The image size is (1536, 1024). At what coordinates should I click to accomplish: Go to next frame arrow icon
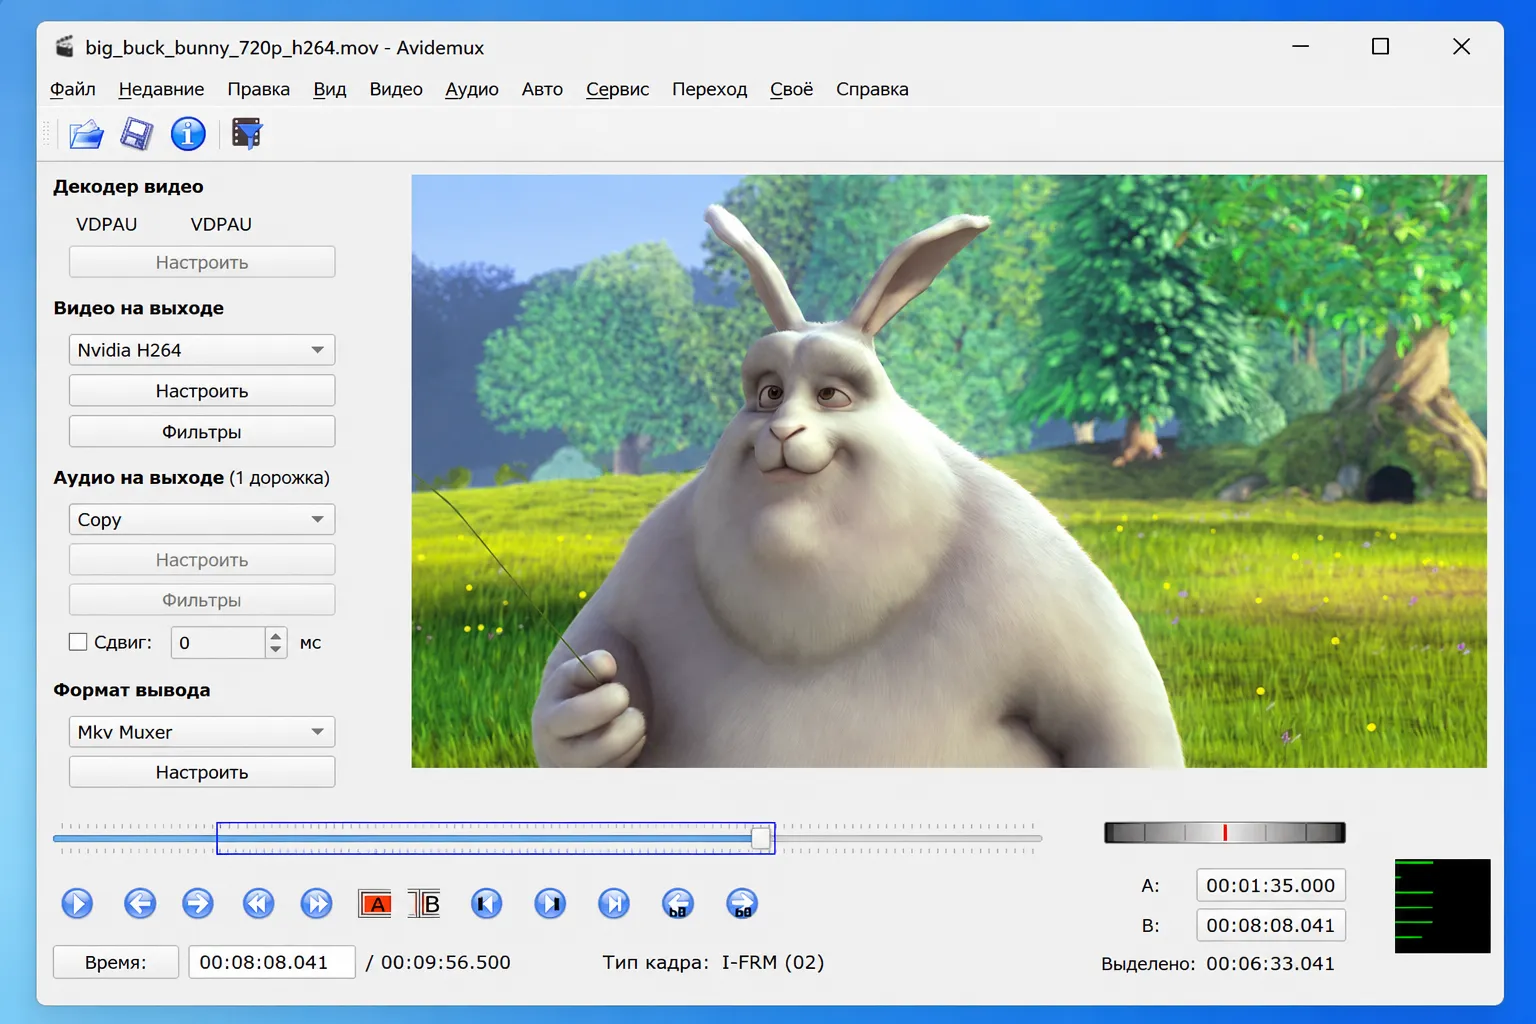coord(198,904)
